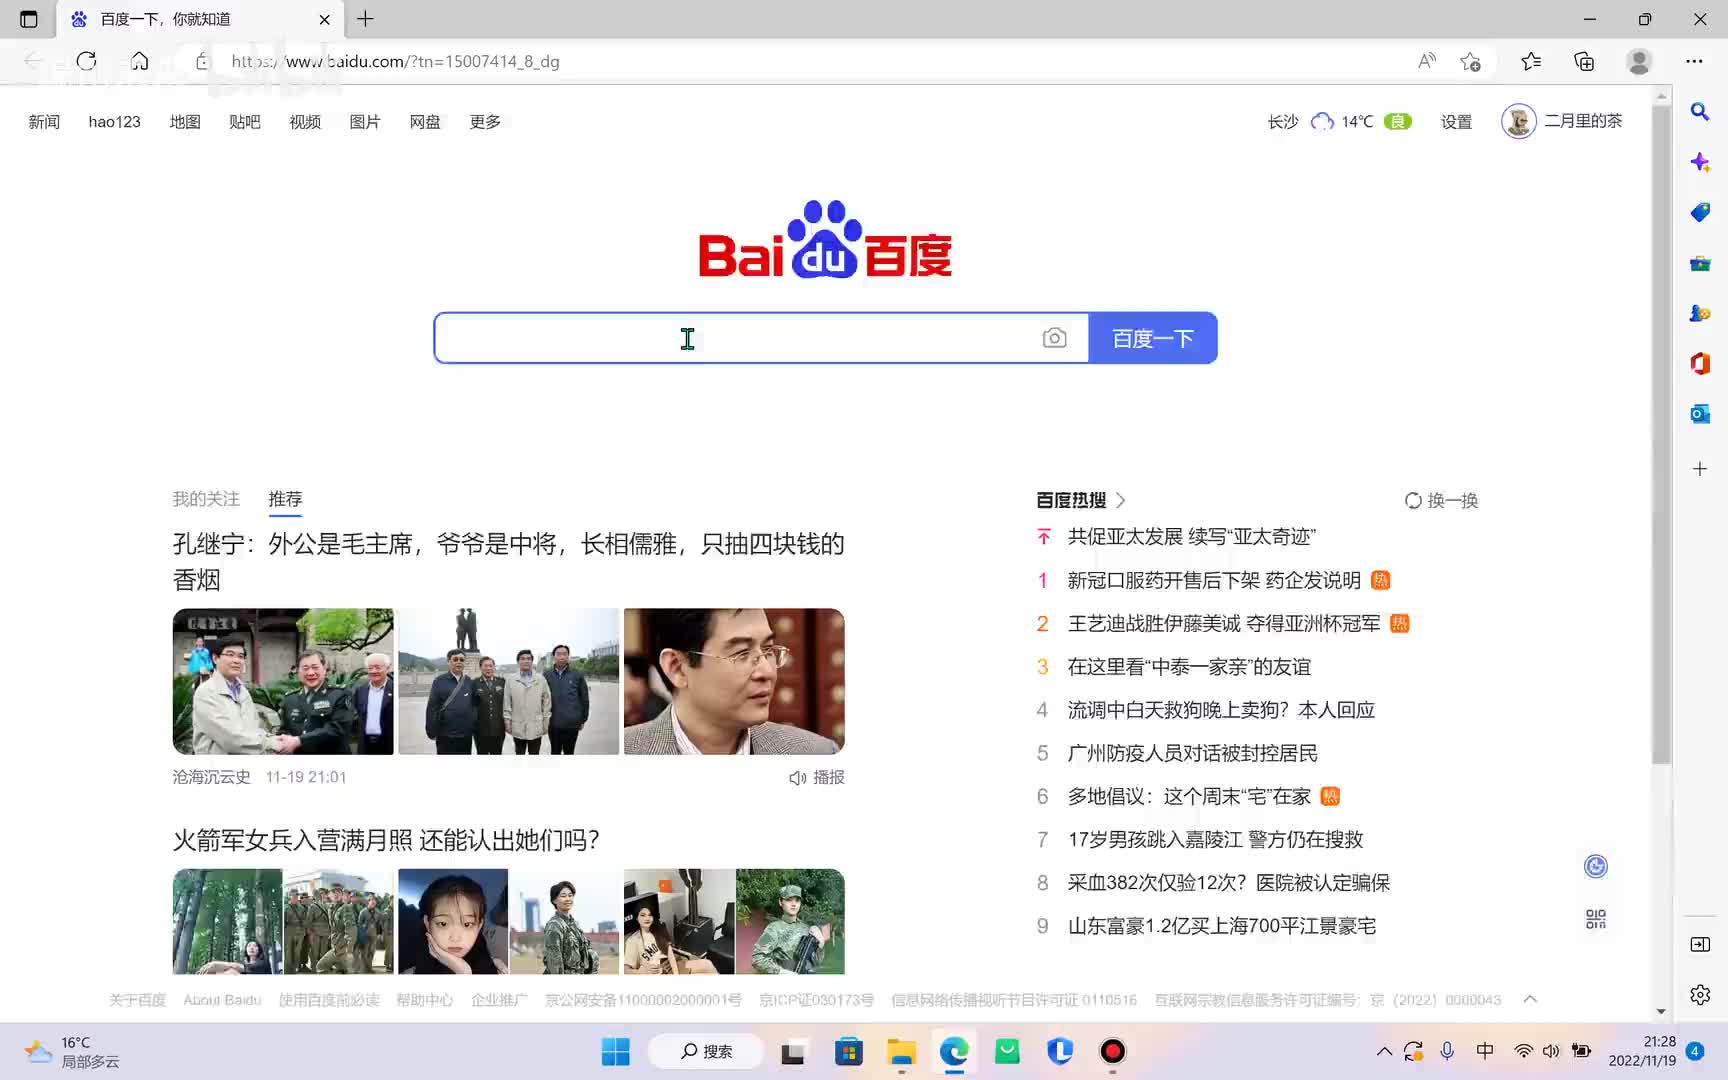Open File Explorer from the taskbar
Viewport: 1728px width, 1080px height.
coord(901,1051)
